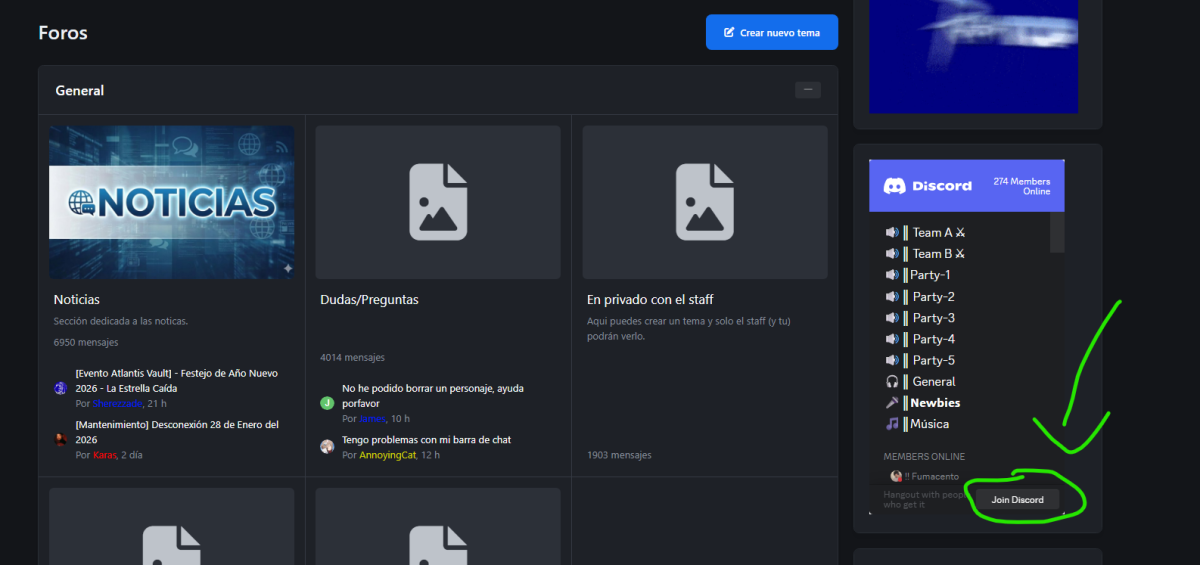The height and width of the screenshot is (565, 1200).
Task: Click Sherezzade's avatar in Noticias posts
Action: coord(61,388)
